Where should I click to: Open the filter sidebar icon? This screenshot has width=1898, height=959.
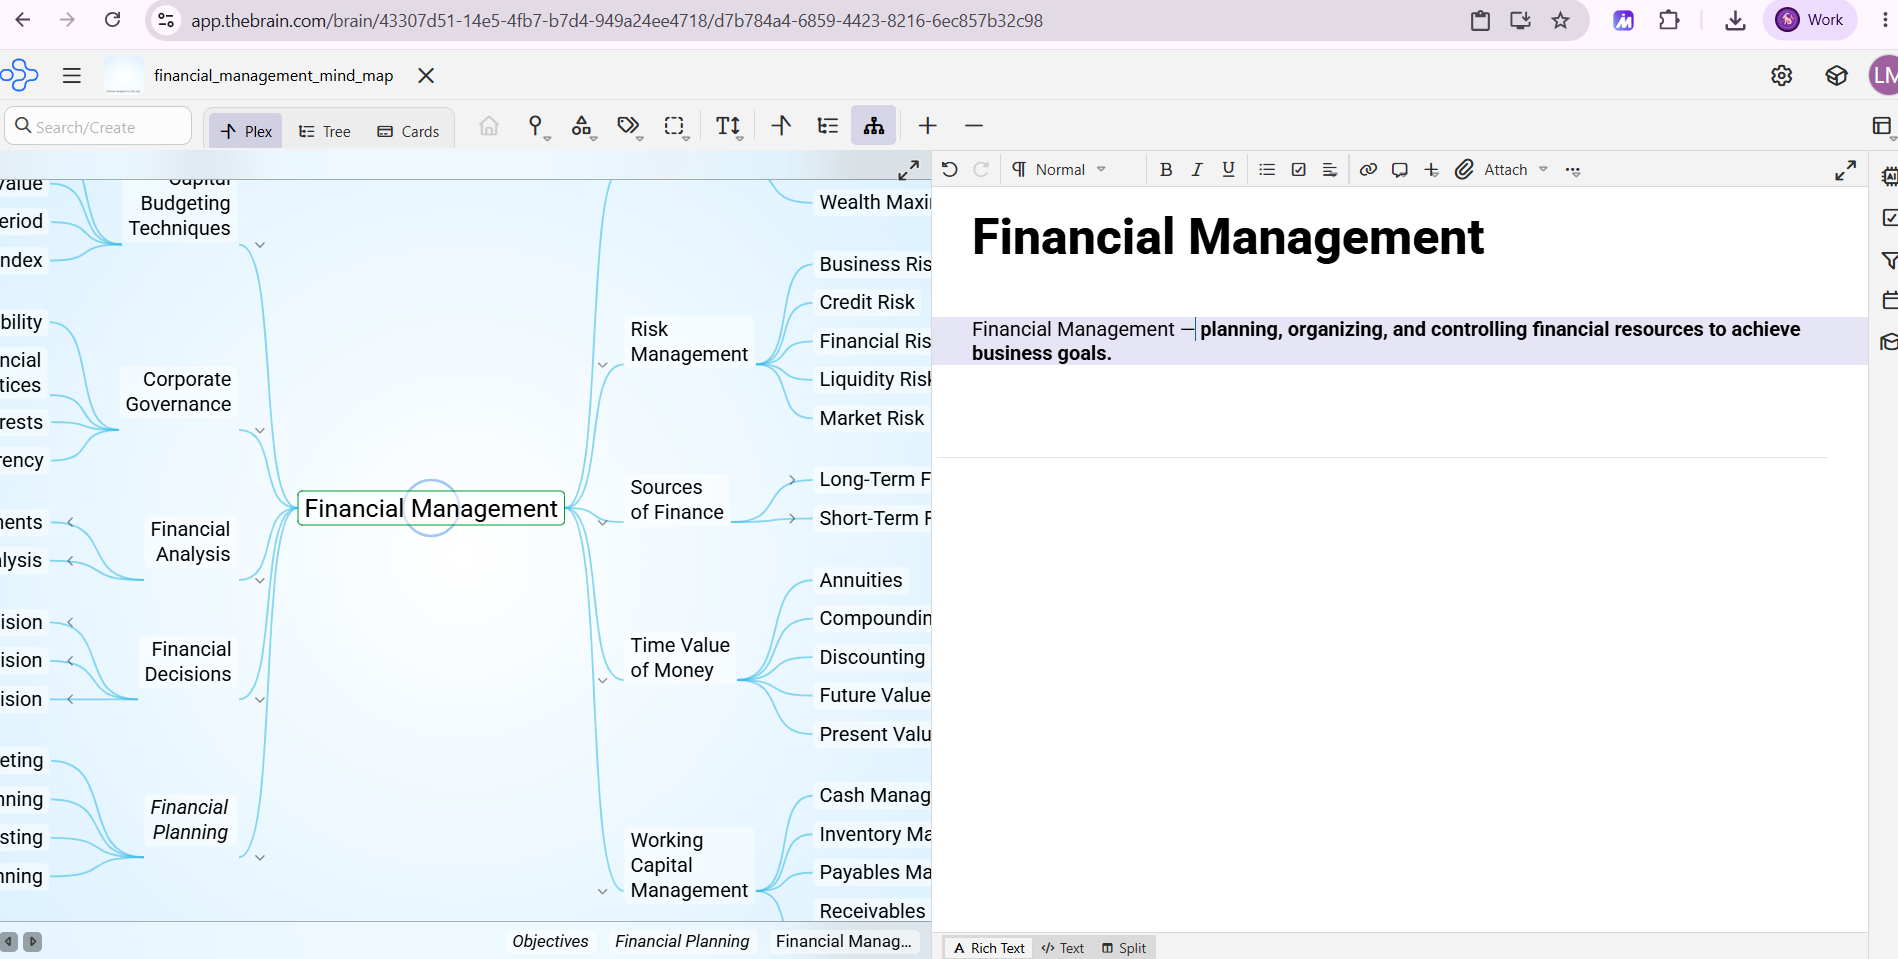(x=1889, y=260)
